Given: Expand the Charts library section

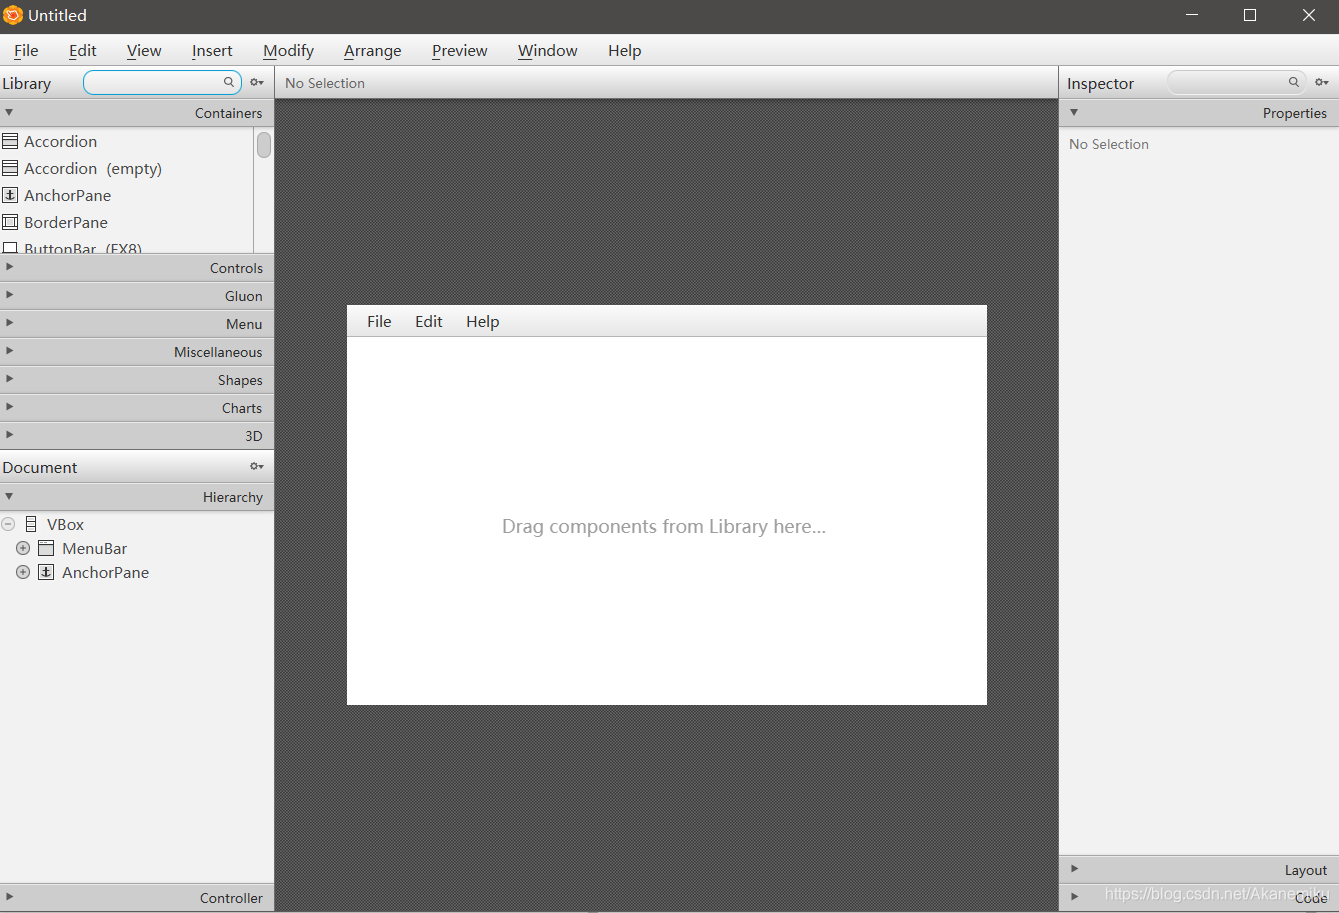Looking at the screenshot, I should pyautogui.click(x=9, y=407).
